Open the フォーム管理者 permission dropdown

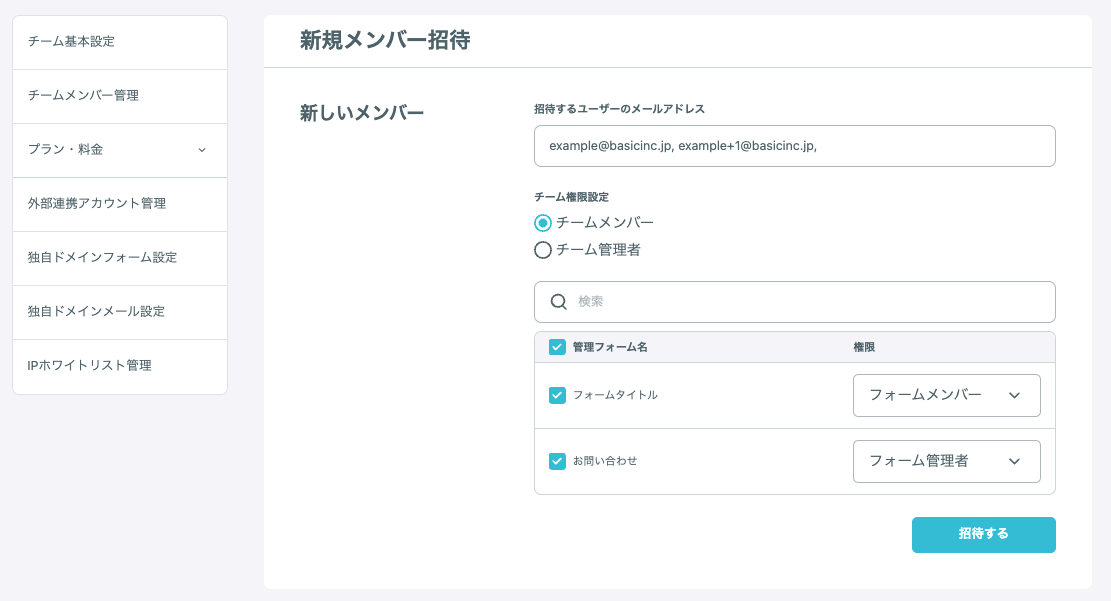pyautogui.click(x=947, y=461)
